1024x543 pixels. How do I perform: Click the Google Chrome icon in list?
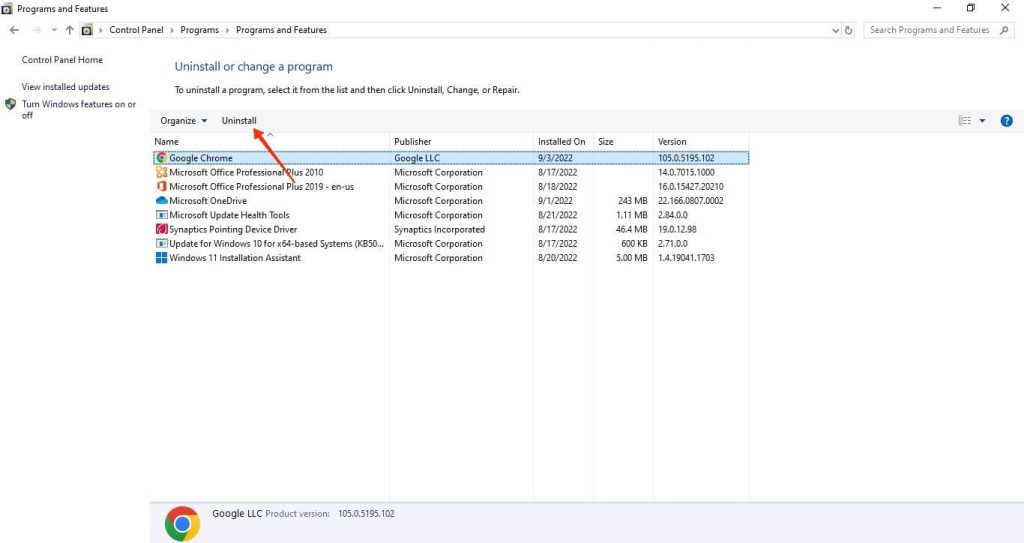click(161, 158)
